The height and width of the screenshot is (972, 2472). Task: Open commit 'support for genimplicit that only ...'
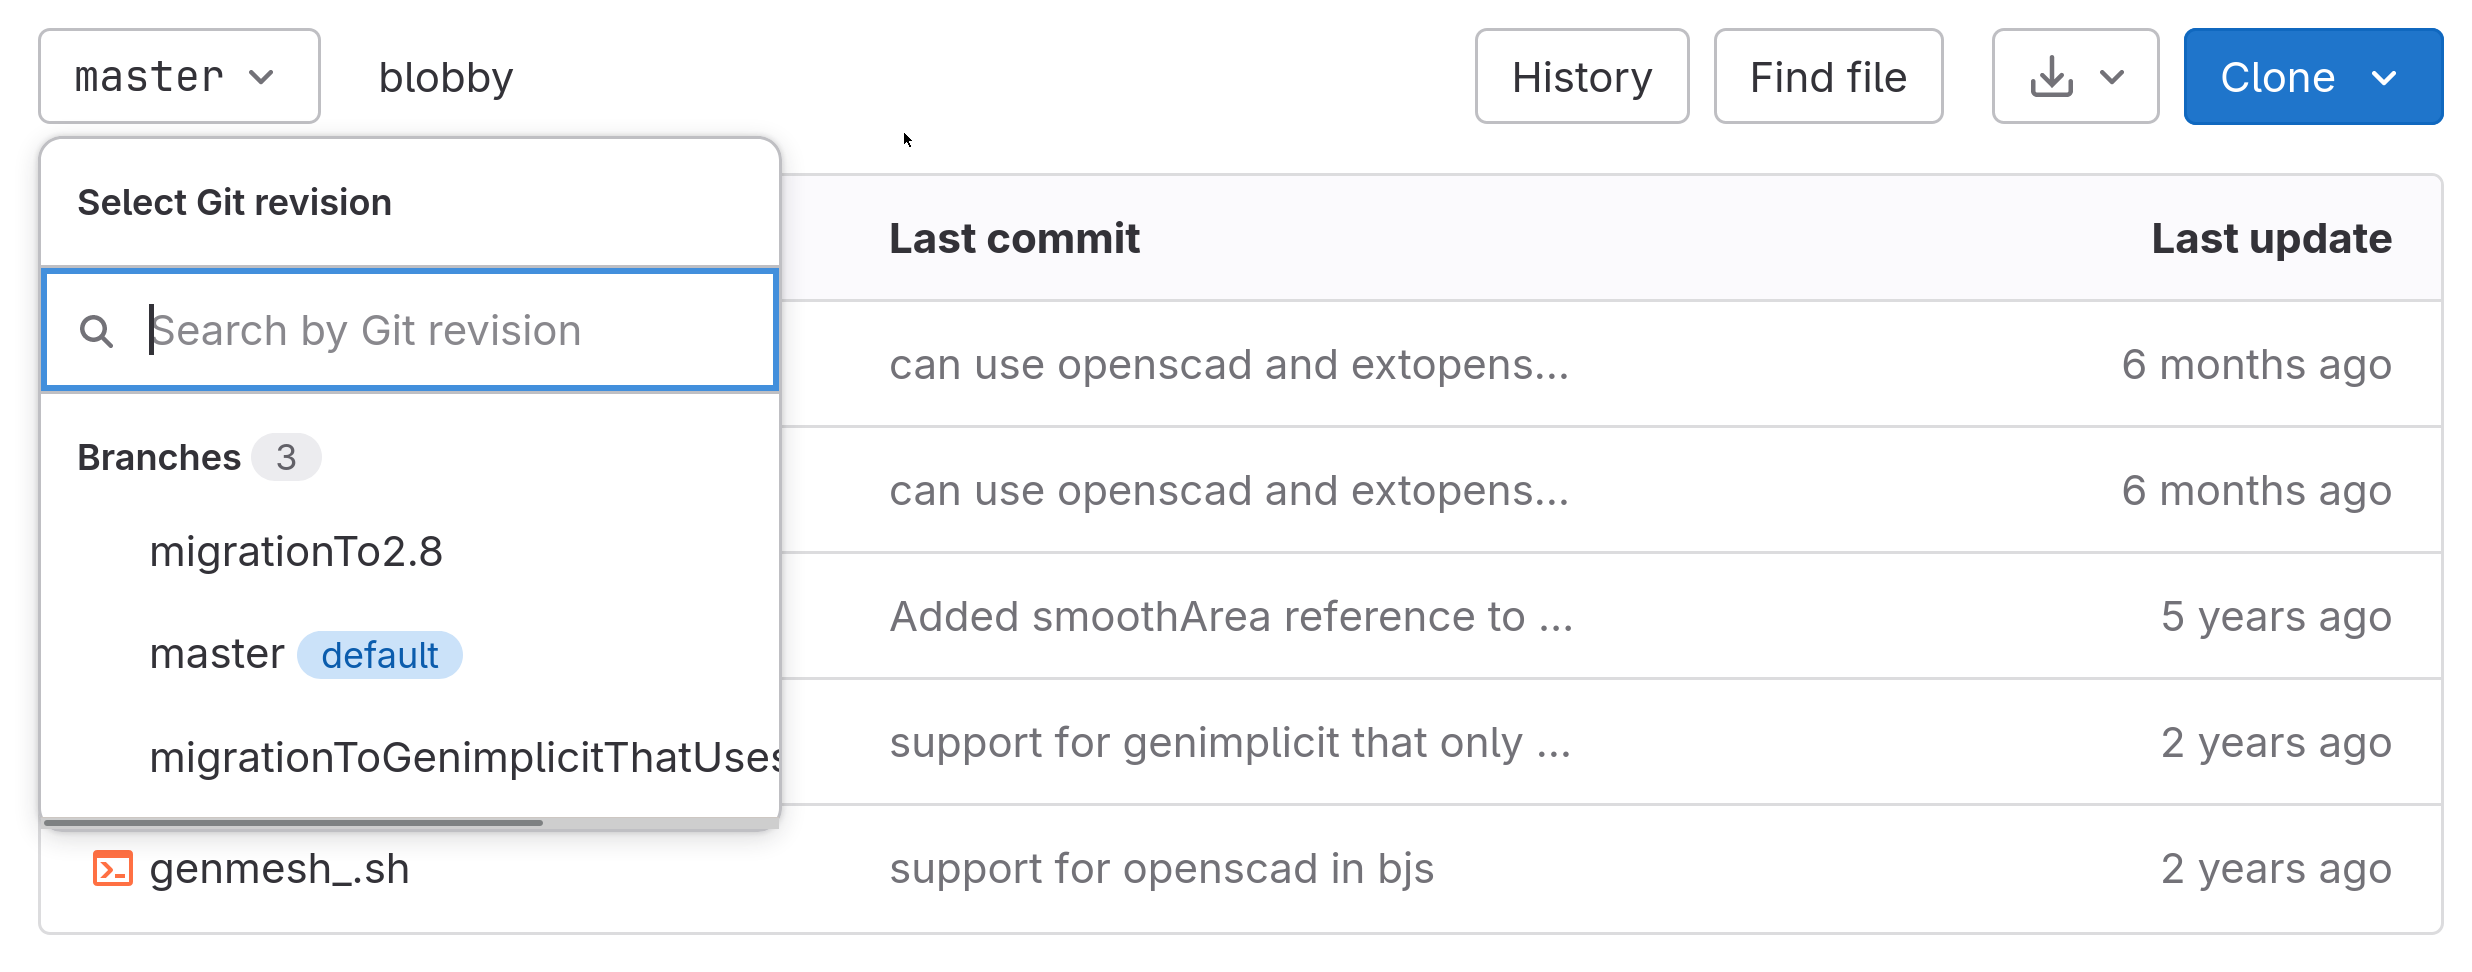click(x=1230, y=743)
